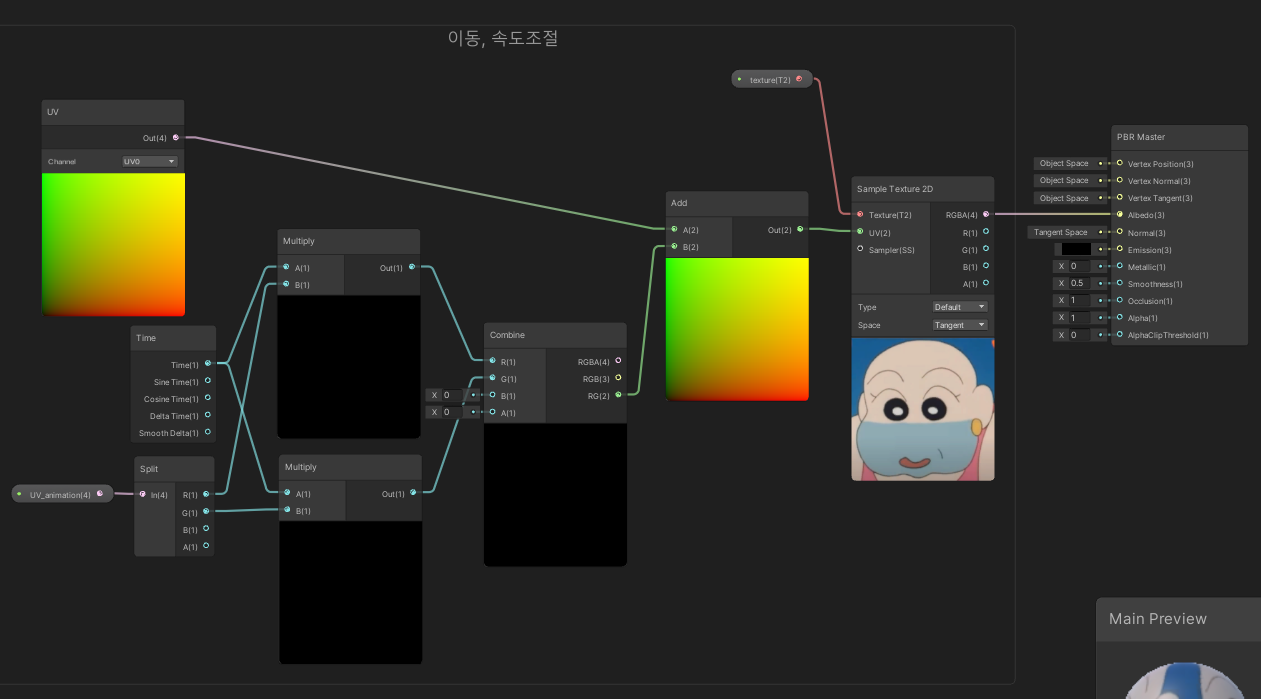
Task: Click PBR Master Normal(3) input port
Action: point(1120,232)
